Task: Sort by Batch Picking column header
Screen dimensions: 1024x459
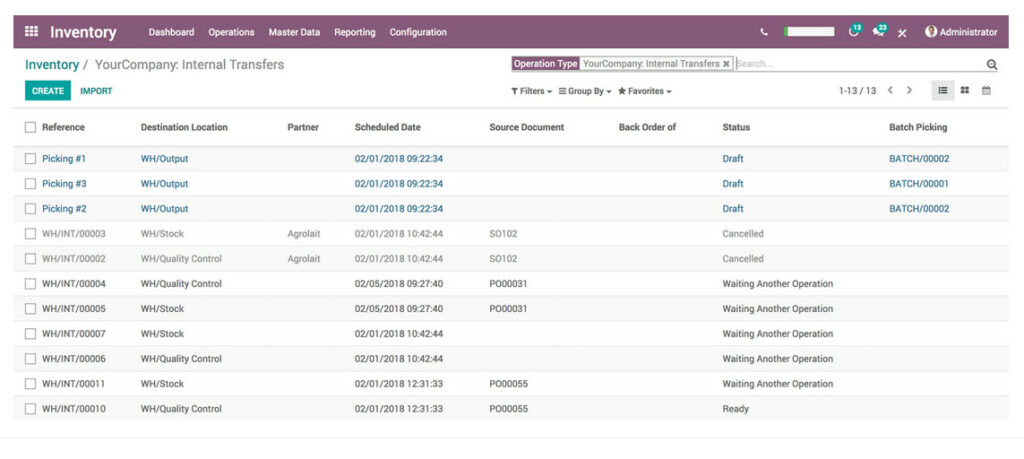Action: pyautogui.click(x=918, y=127)
